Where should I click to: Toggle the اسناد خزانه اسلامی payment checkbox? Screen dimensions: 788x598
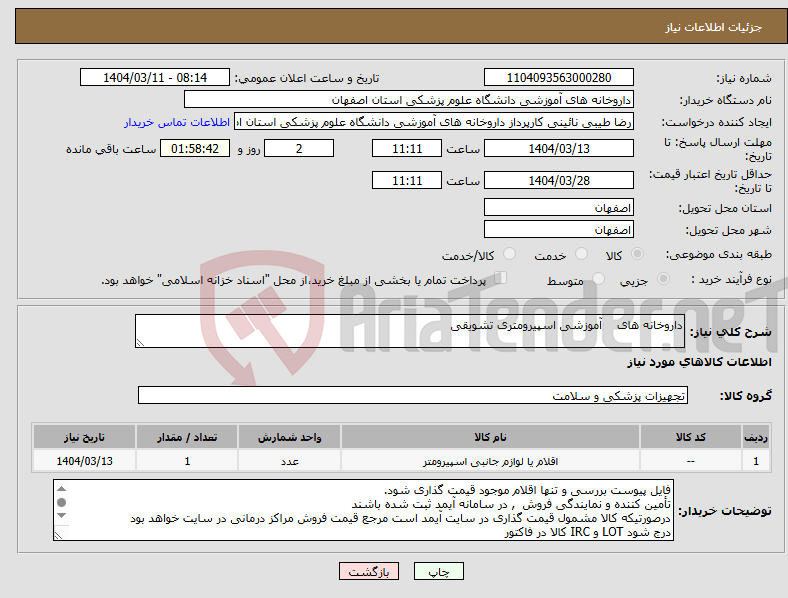[501, 278]
